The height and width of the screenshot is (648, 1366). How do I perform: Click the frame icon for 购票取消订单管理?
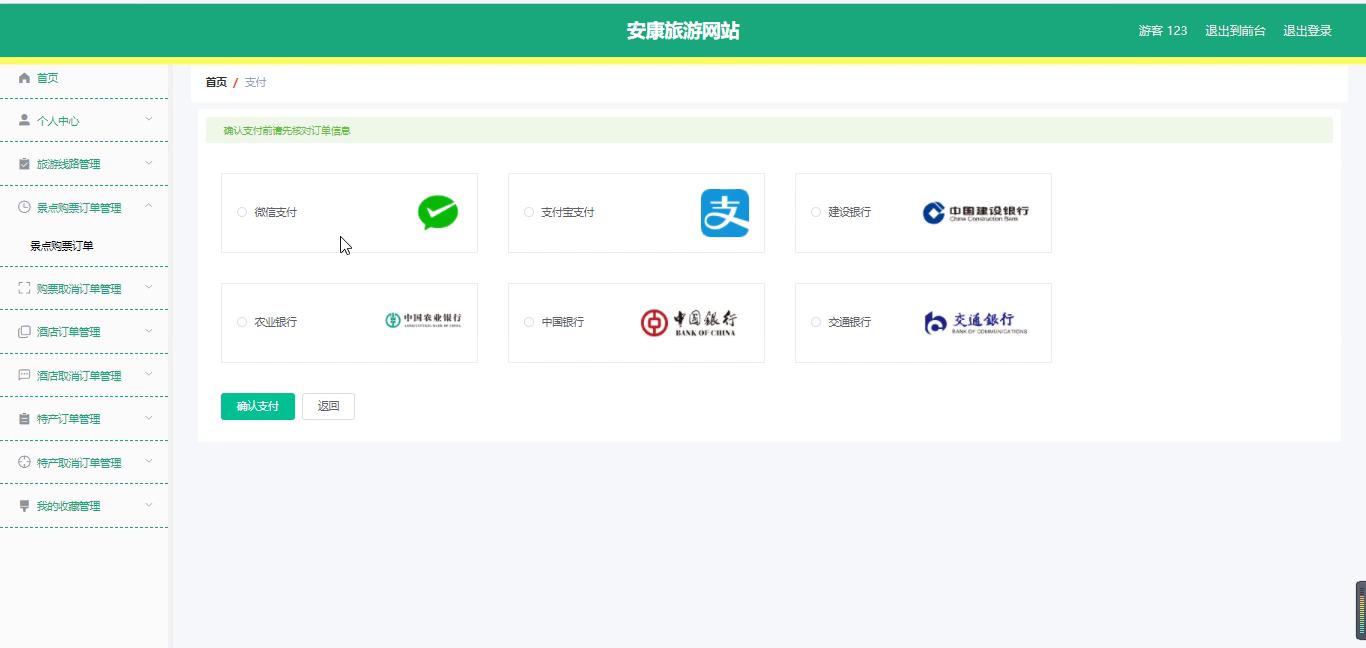pyautogui.click(x=25, y=288)
